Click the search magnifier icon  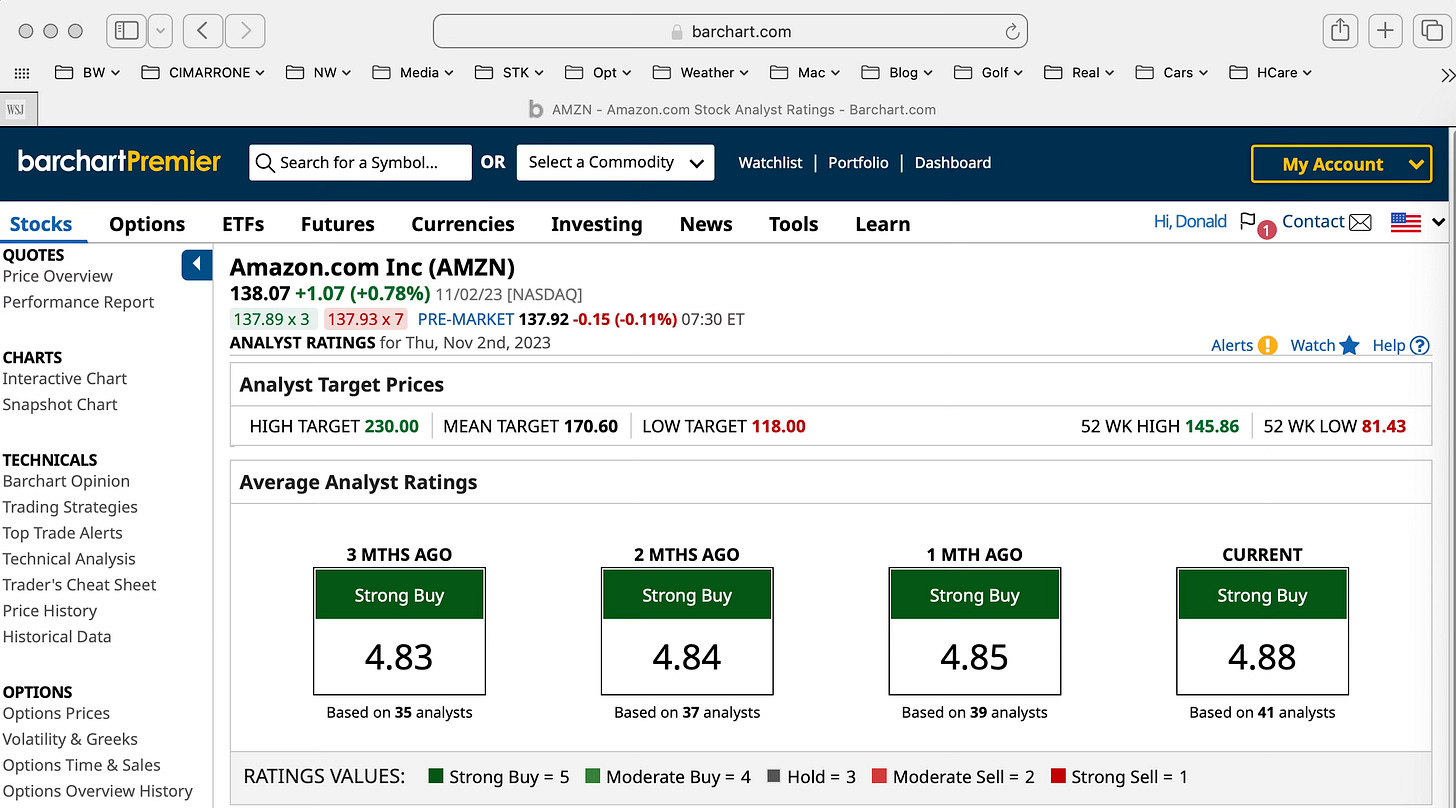click(x=265, y=163)
